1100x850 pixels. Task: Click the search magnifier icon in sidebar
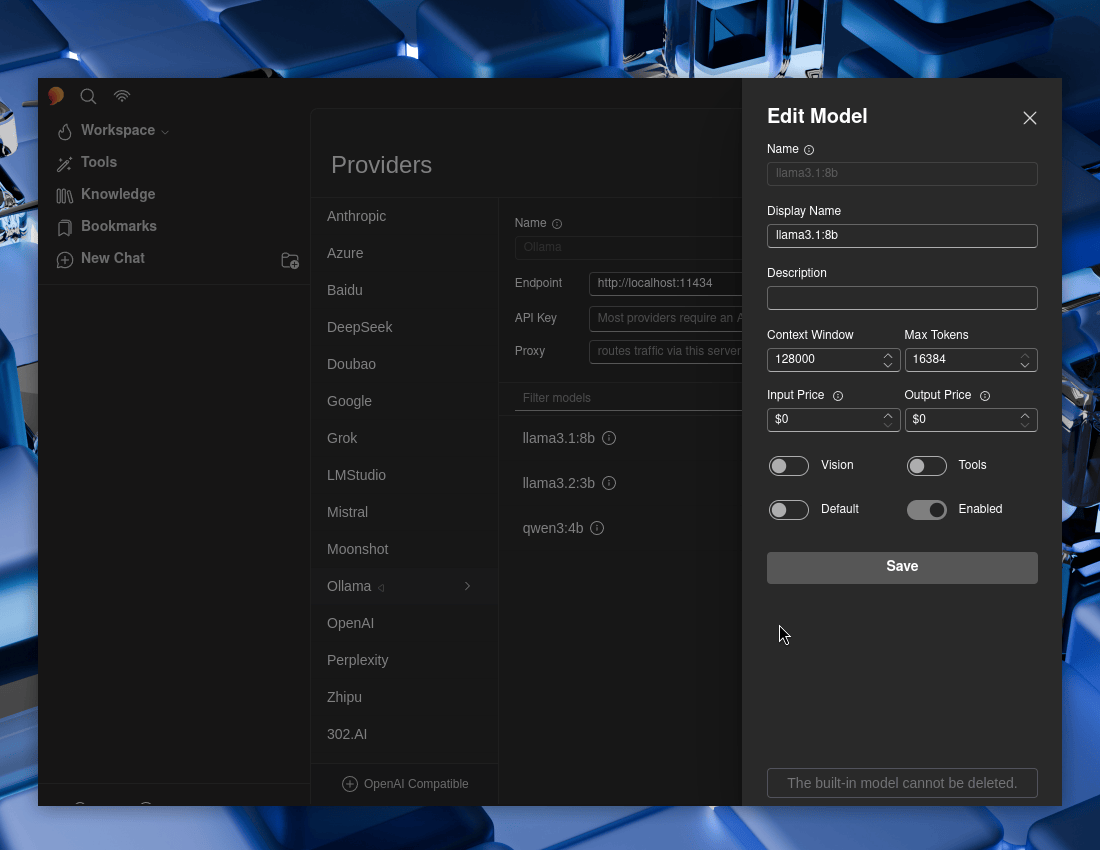[x=88, y=97]
